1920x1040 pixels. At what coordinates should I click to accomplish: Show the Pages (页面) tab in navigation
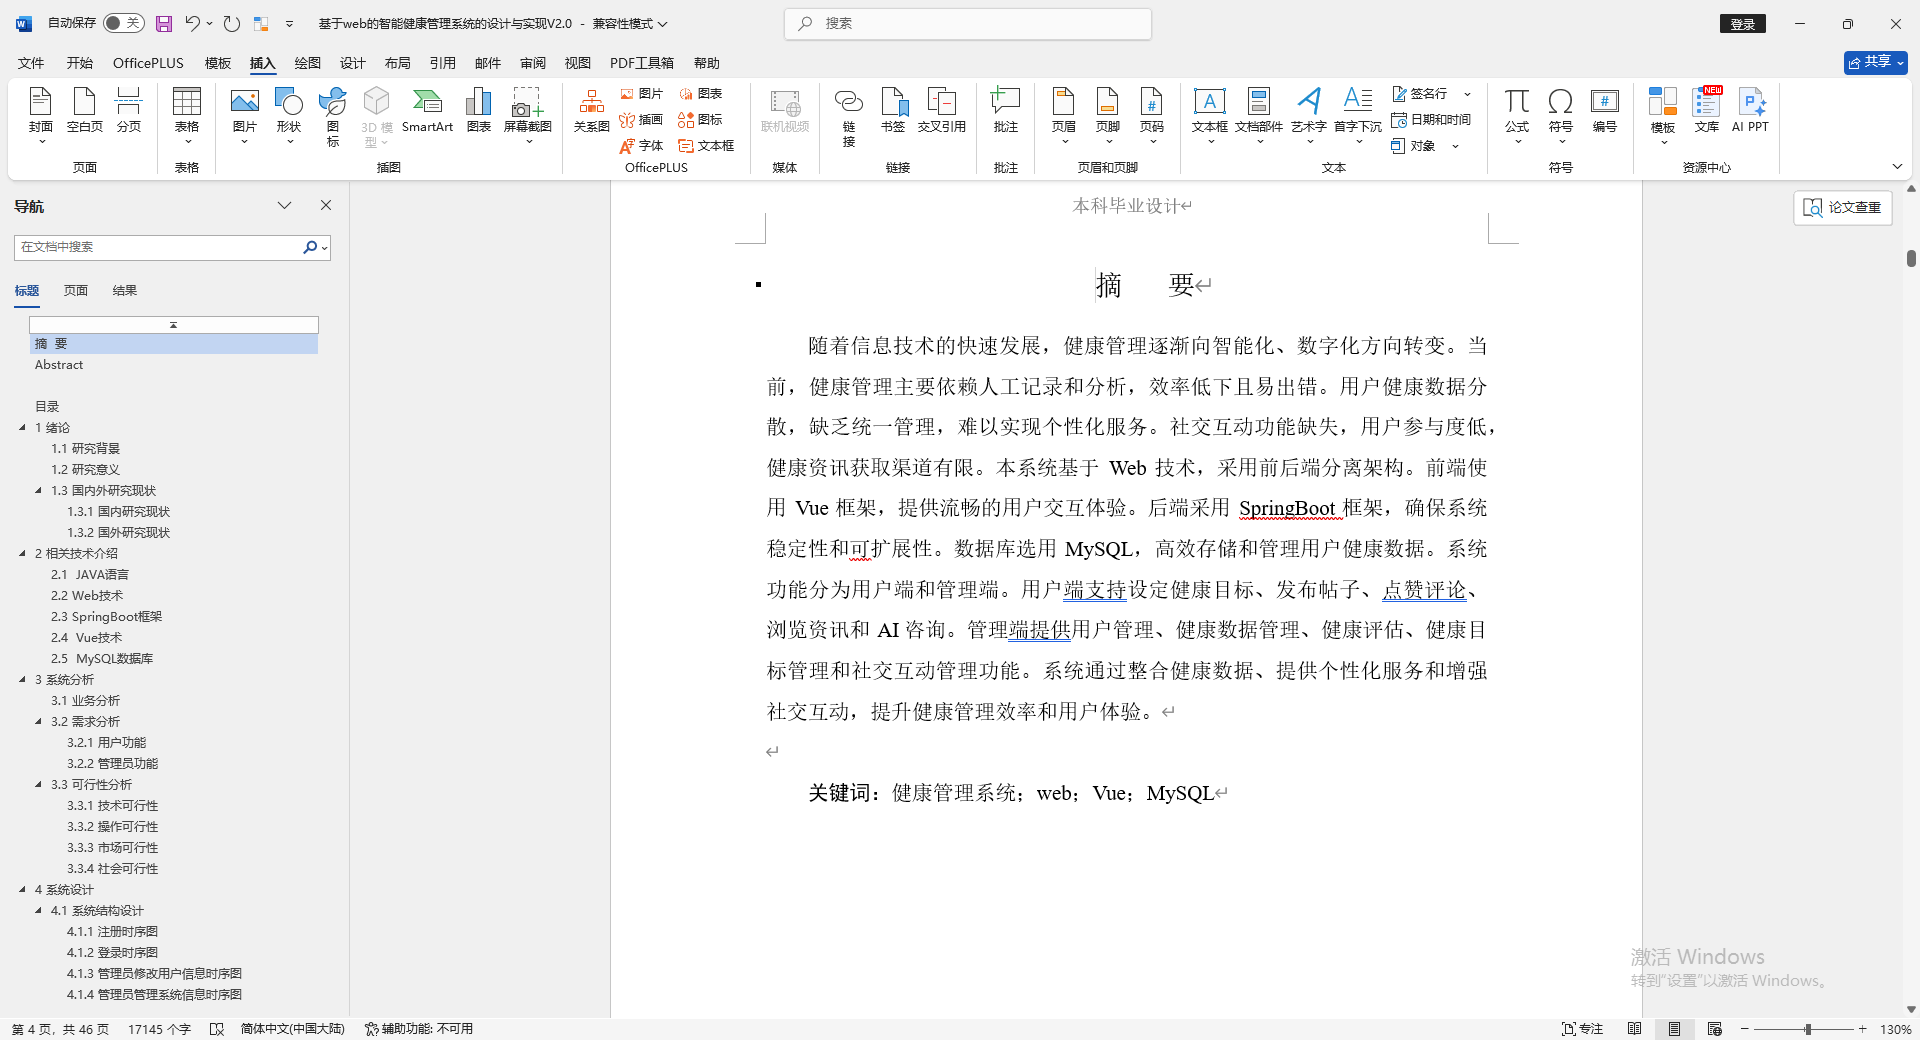coord(76,290)
